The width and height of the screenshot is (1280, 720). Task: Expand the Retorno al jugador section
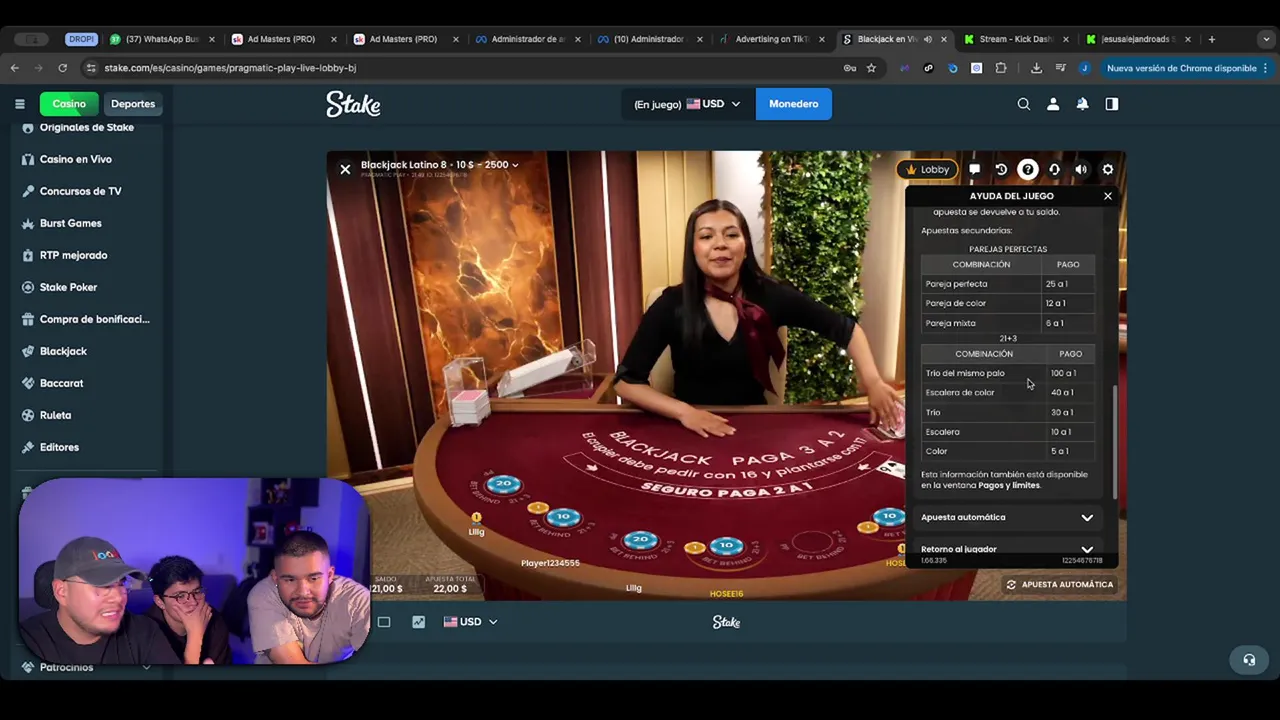pyautogui.click(x=1006, y=549)
